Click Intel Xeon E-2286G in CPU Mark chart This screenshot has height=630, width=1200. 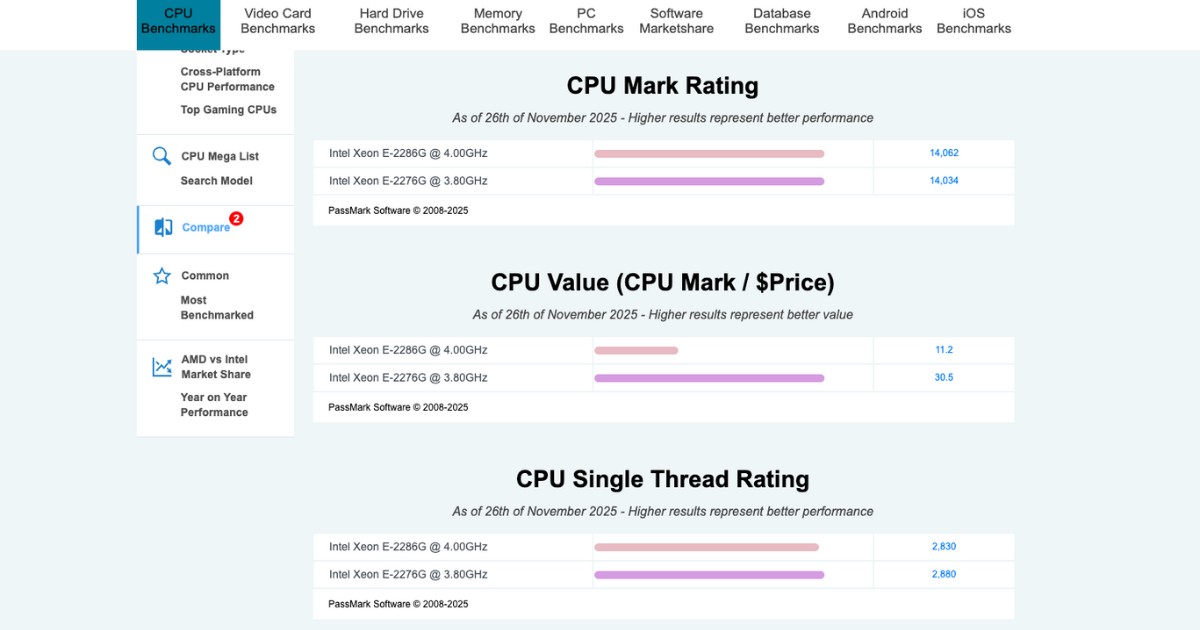(x=409, y=153)
